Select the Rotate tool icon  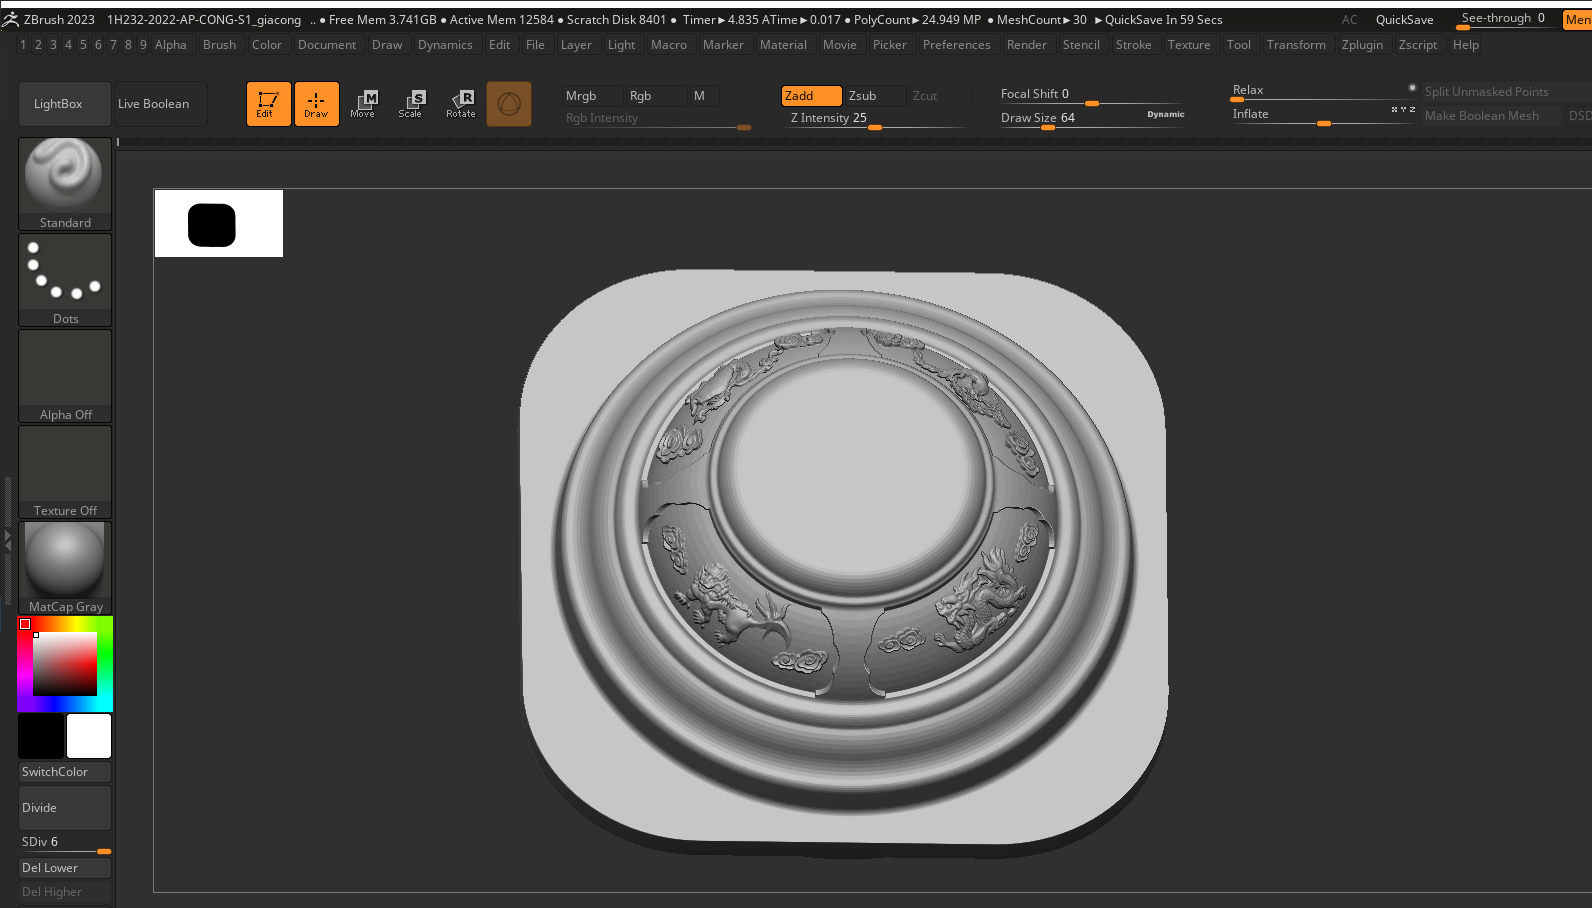tap(461, 104)
